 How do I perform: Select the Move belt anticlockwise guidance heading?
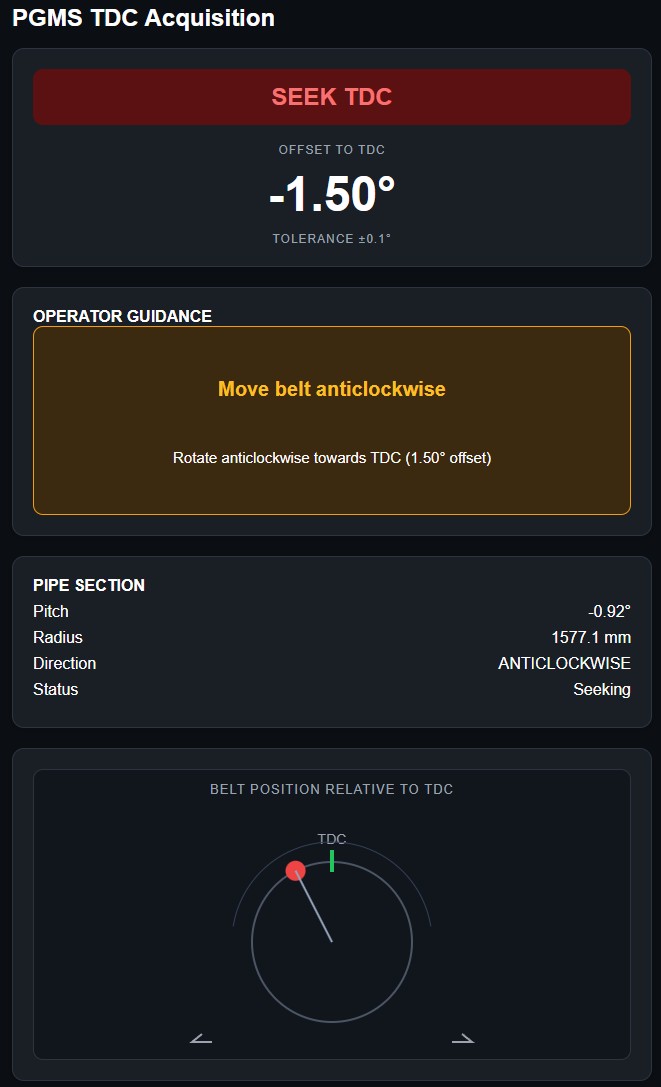click(332, 389)
